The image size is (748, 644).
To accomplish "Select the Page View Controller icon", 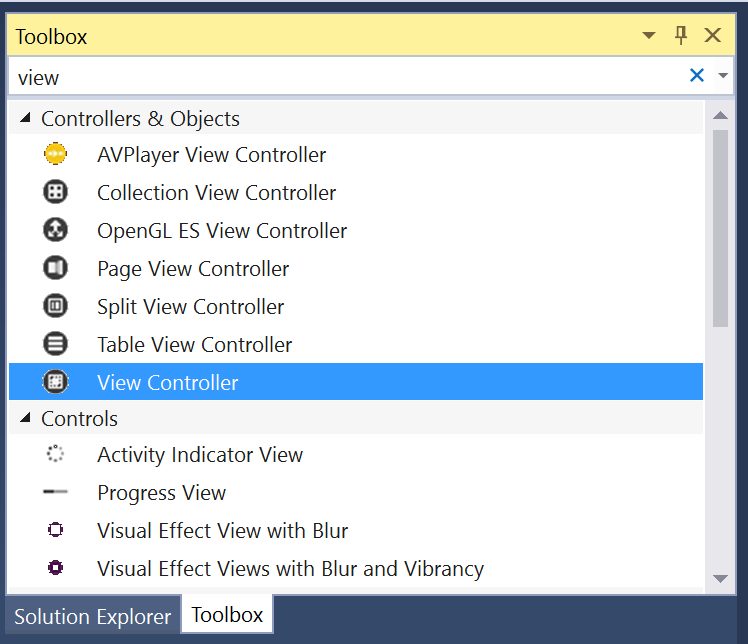I will point(55,268).
